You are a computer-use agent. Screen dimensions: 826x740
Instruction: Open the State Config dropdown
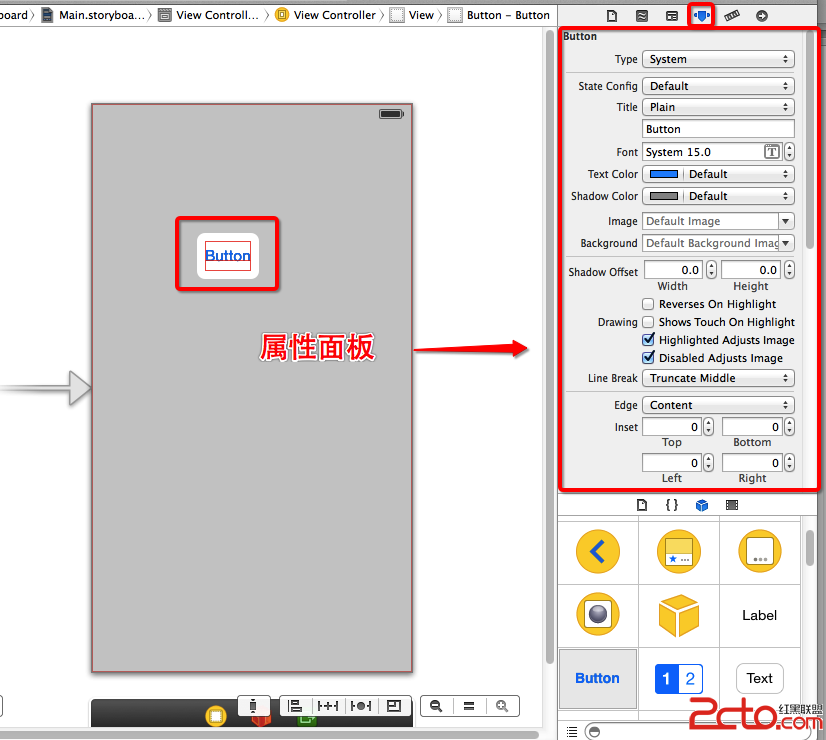tap(718, 86)
